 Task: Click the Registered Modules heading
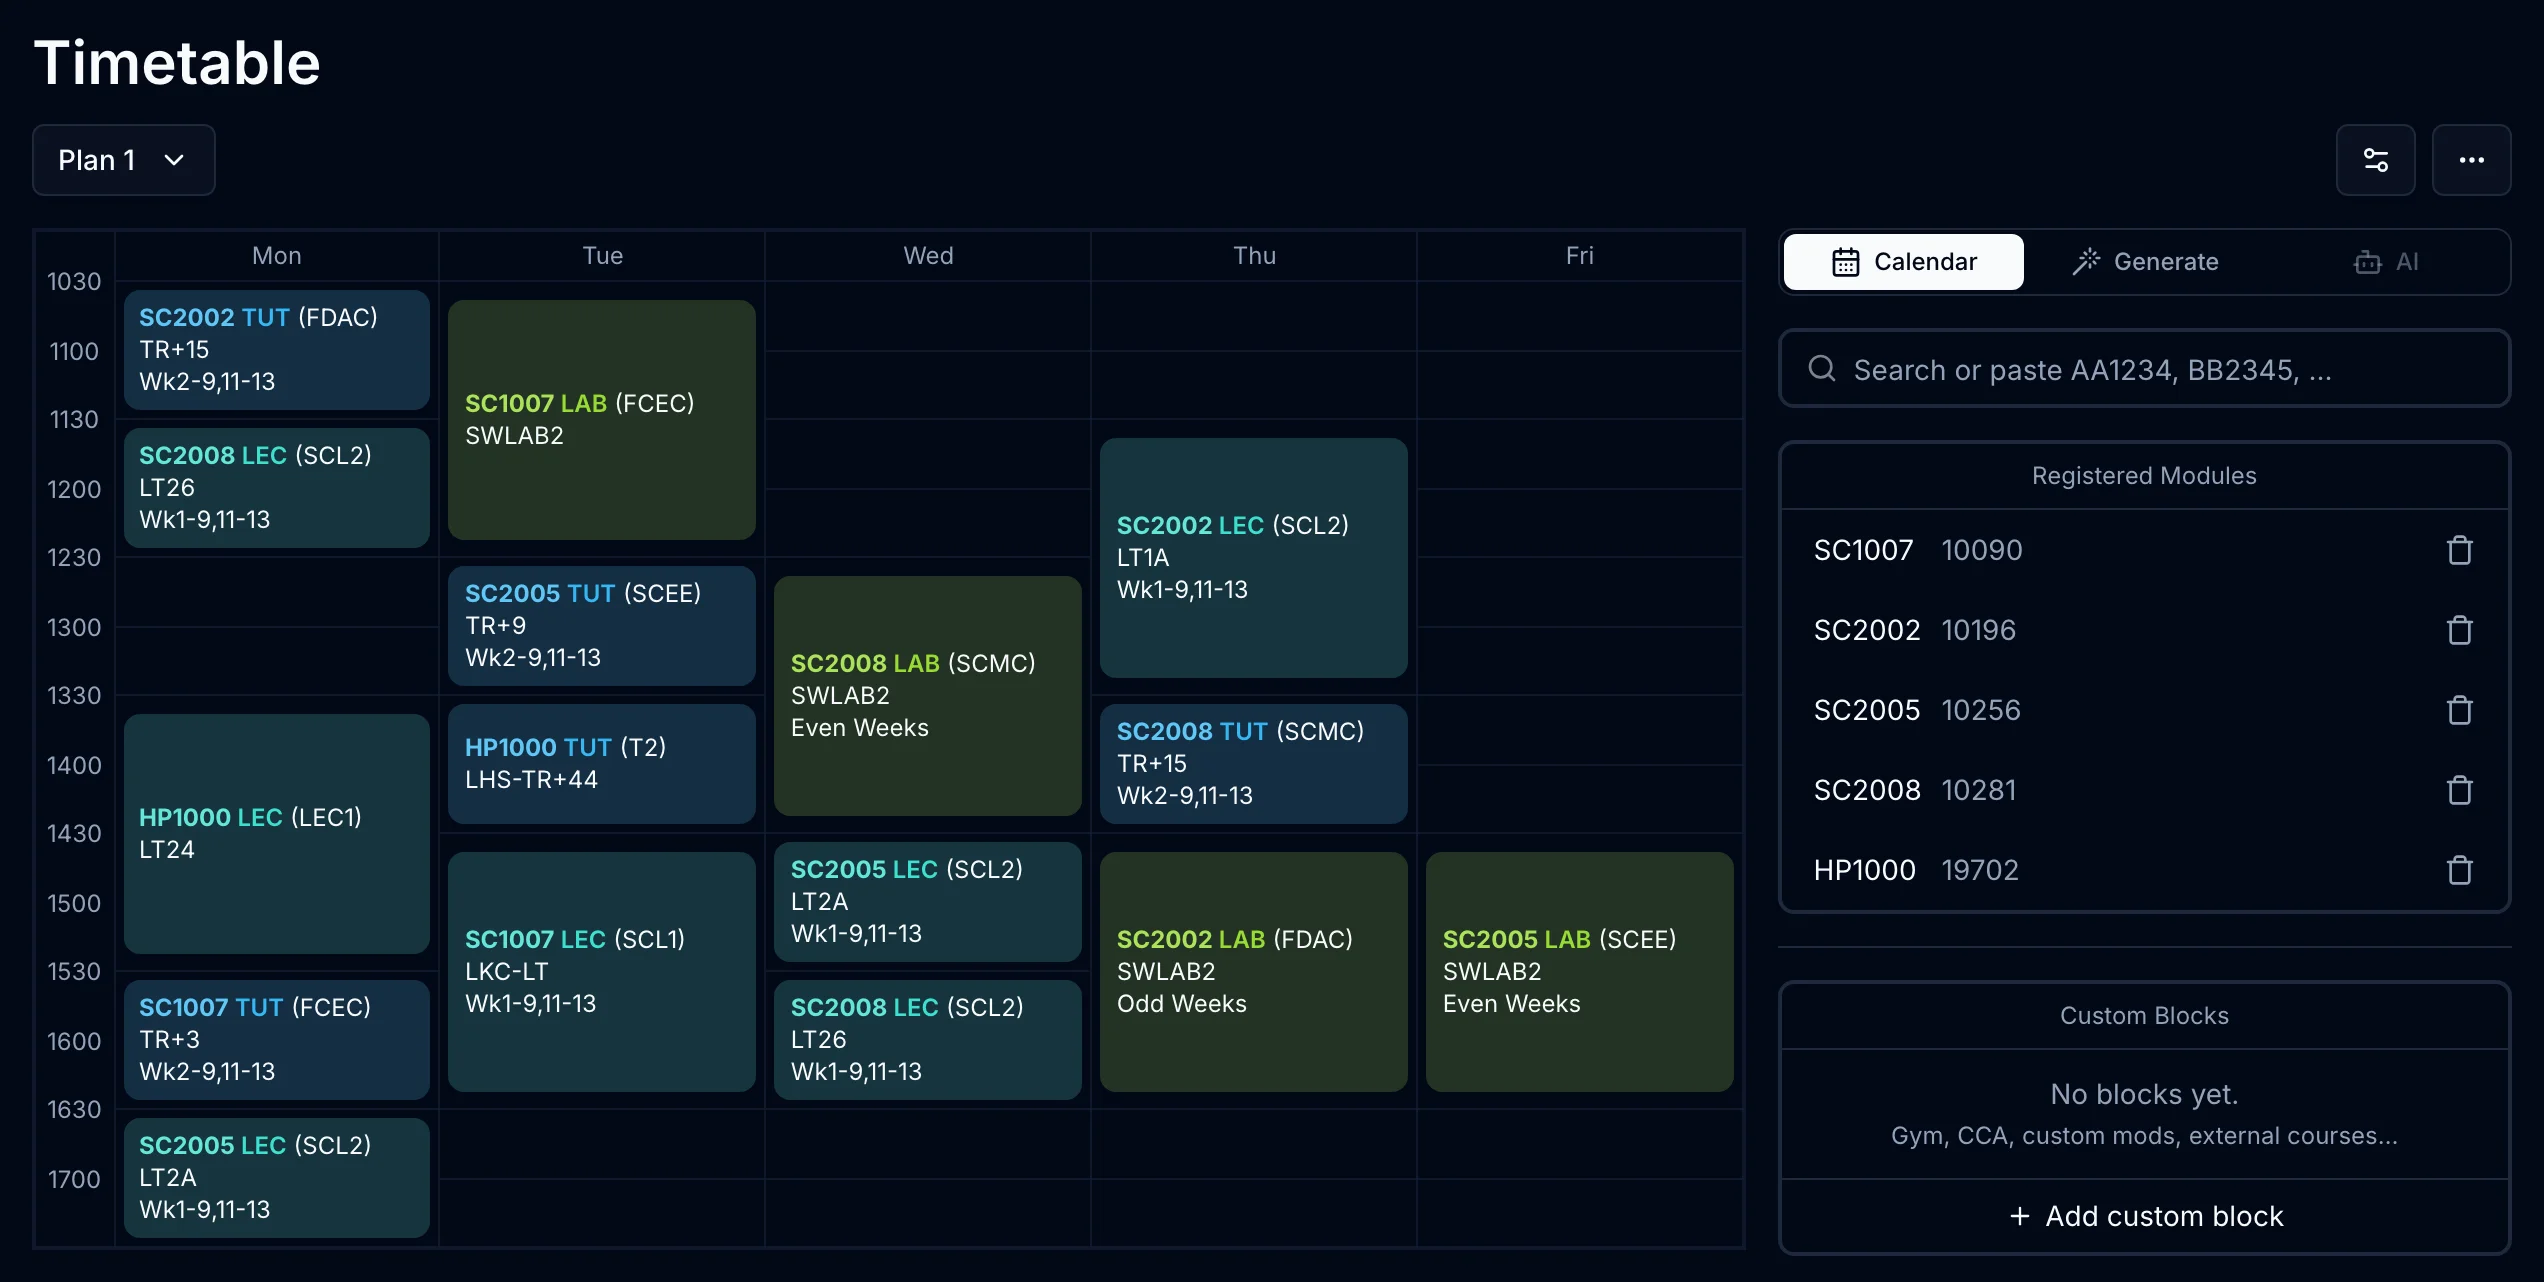[2144, 476]
